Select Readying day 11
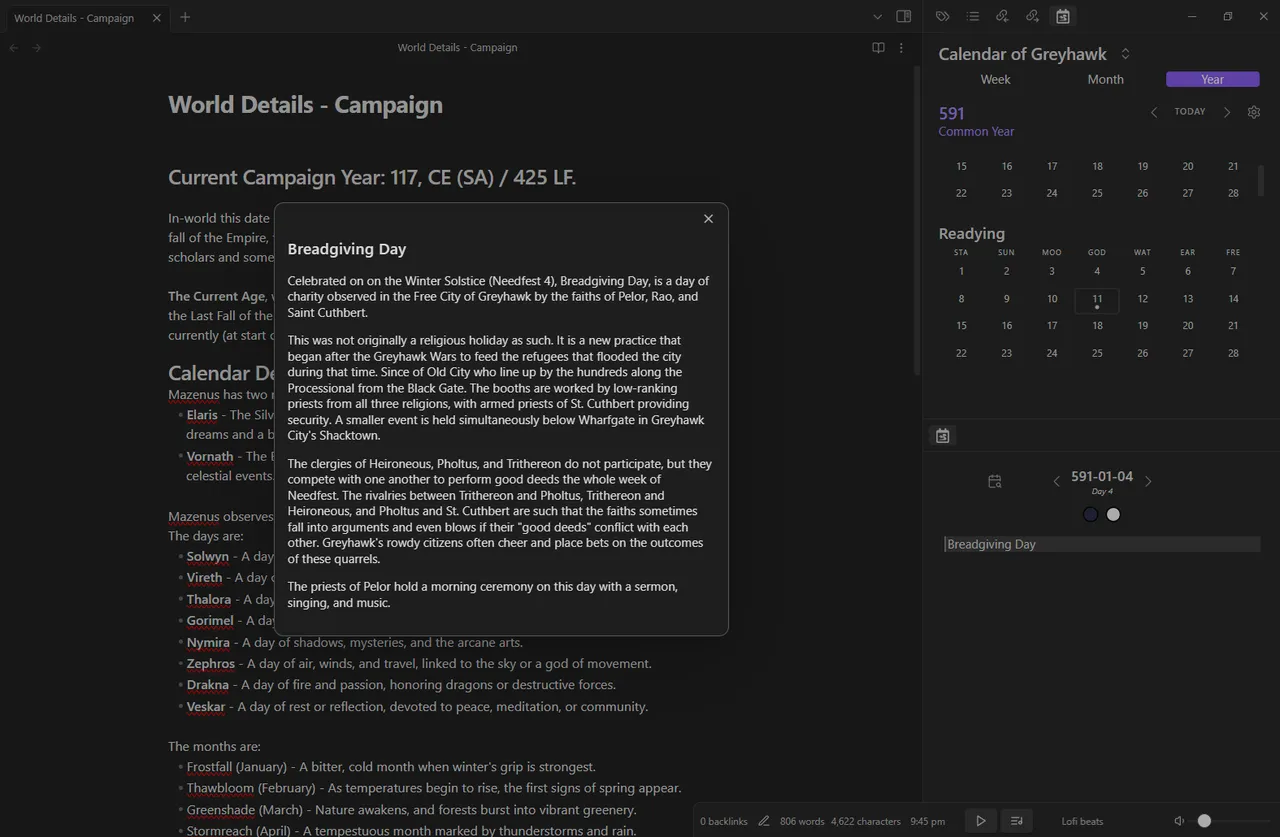 1097,299
